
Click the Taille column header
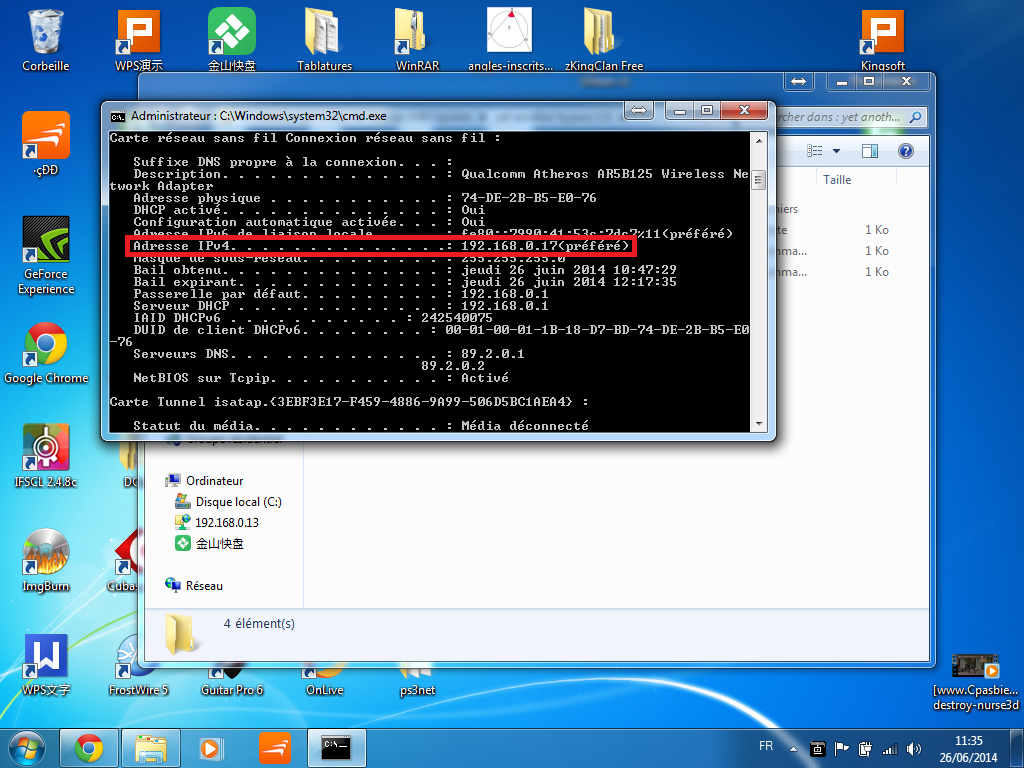(x=837, y=180)
